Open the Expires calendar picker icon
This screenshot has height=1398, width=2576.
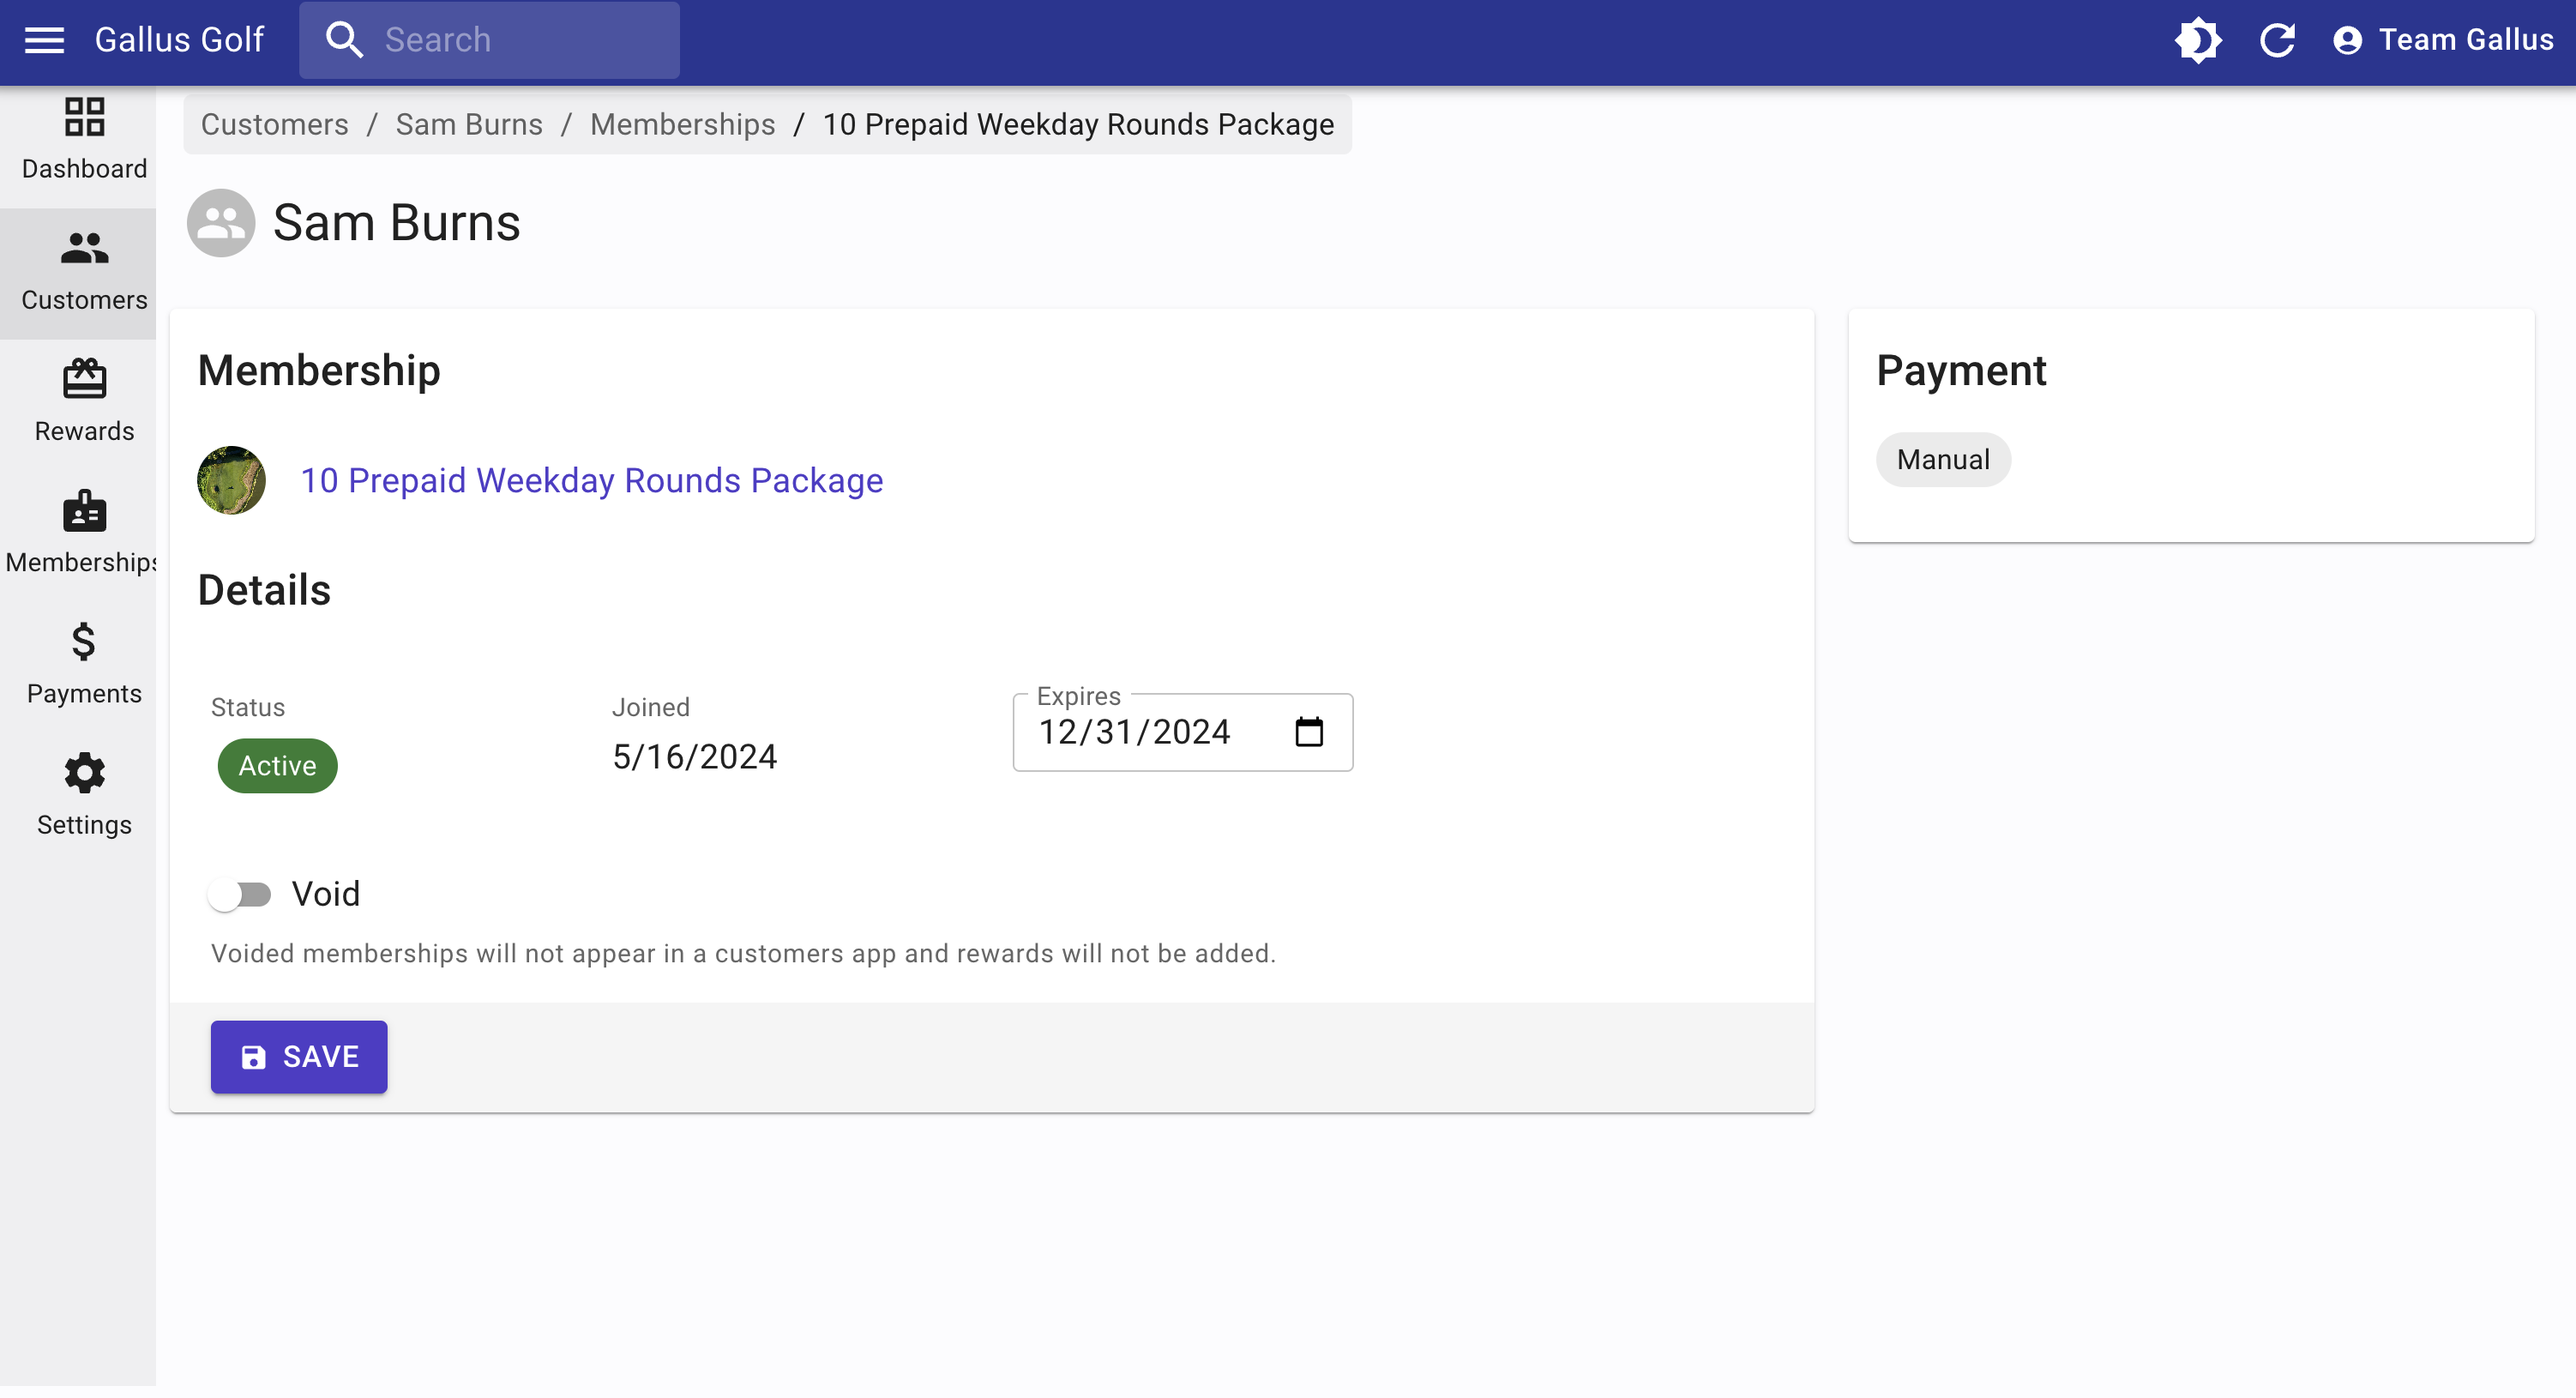pos(1308,732)
